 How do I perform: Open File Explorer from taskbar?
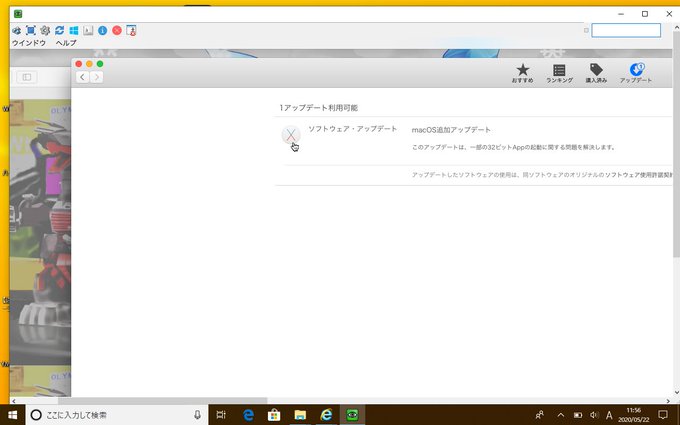click(300, 415)
